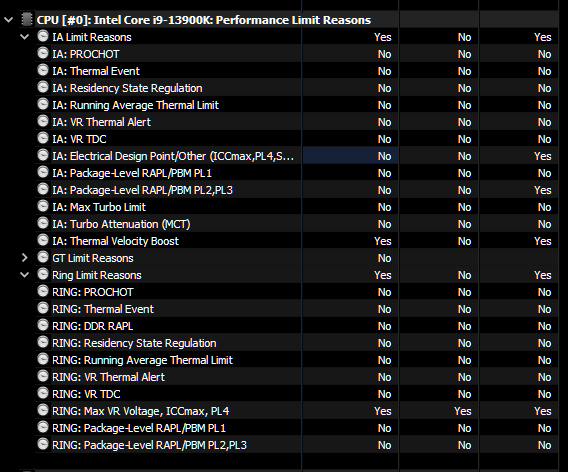Click the icon beside IA: Electrical Design Point/Other
The width and height of the screenshot is (568, 472).
(x=43, y=155)
